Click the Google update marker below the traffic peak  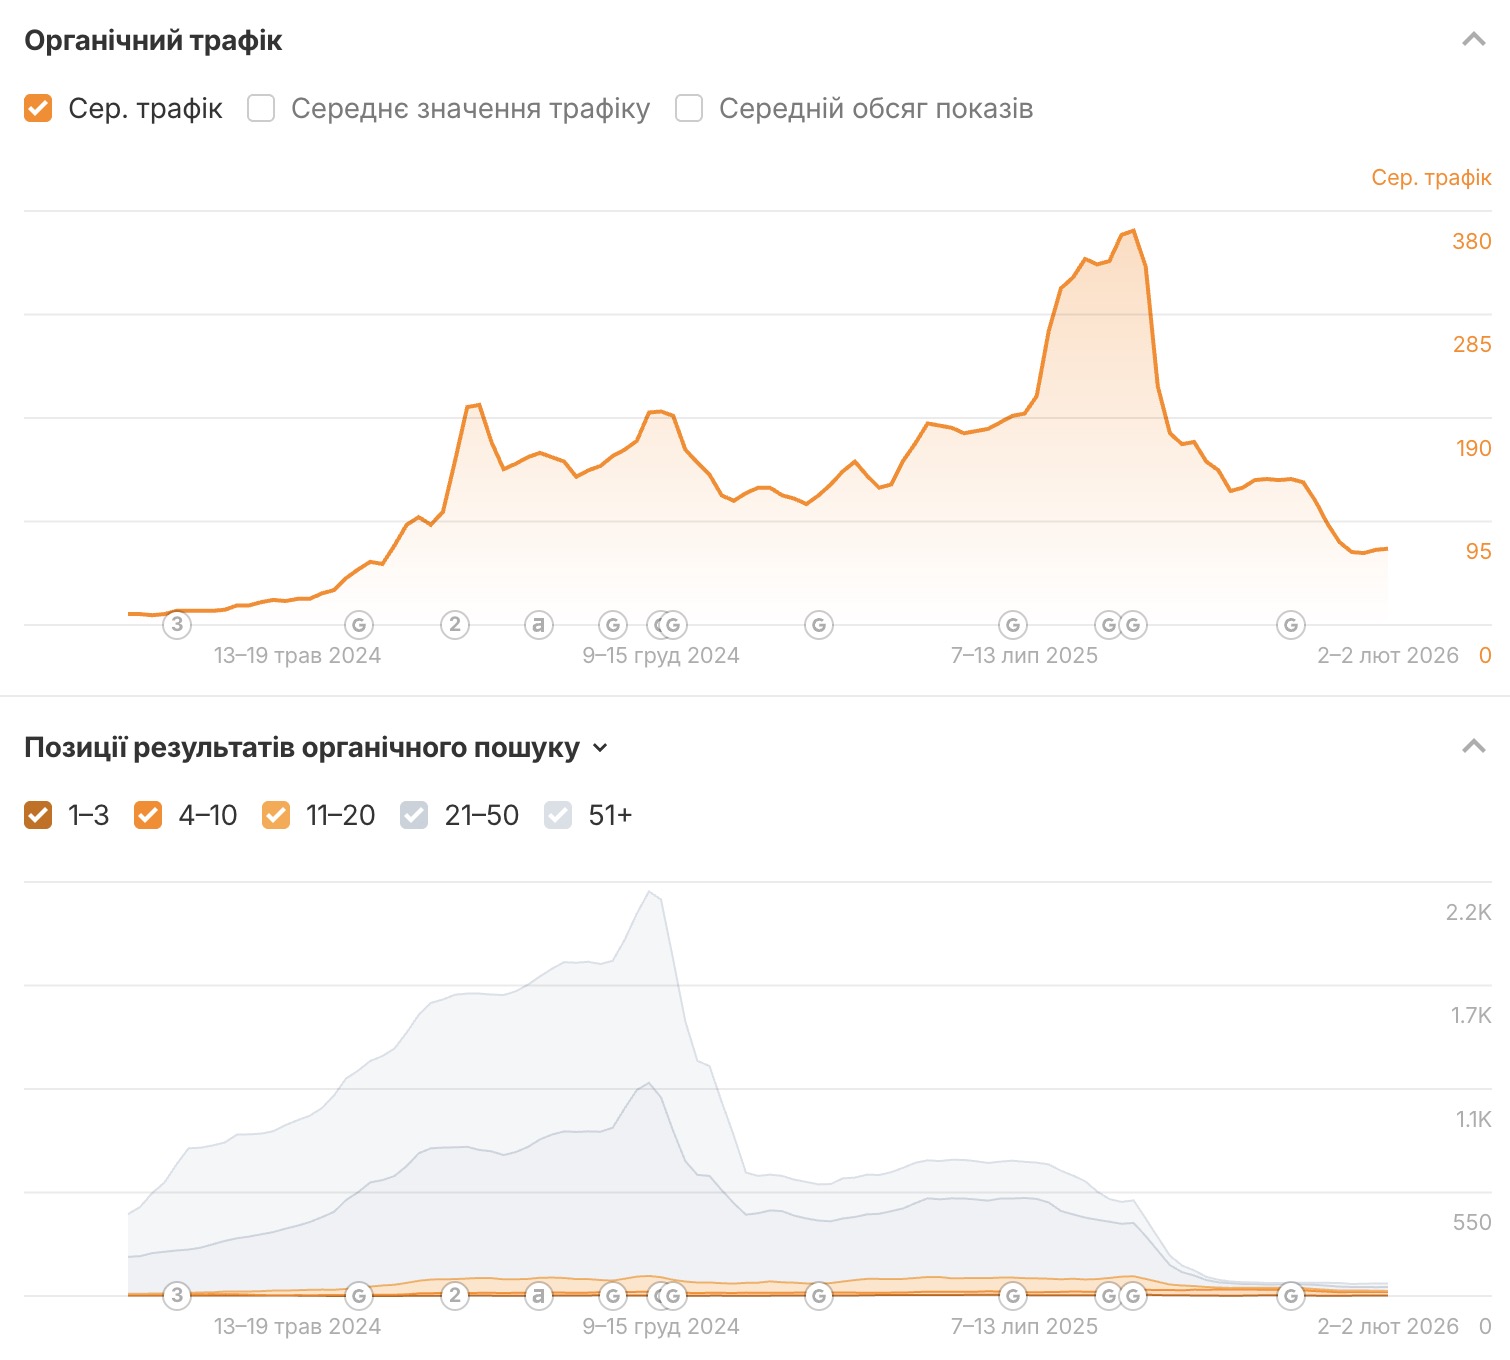coord(1132,625)
